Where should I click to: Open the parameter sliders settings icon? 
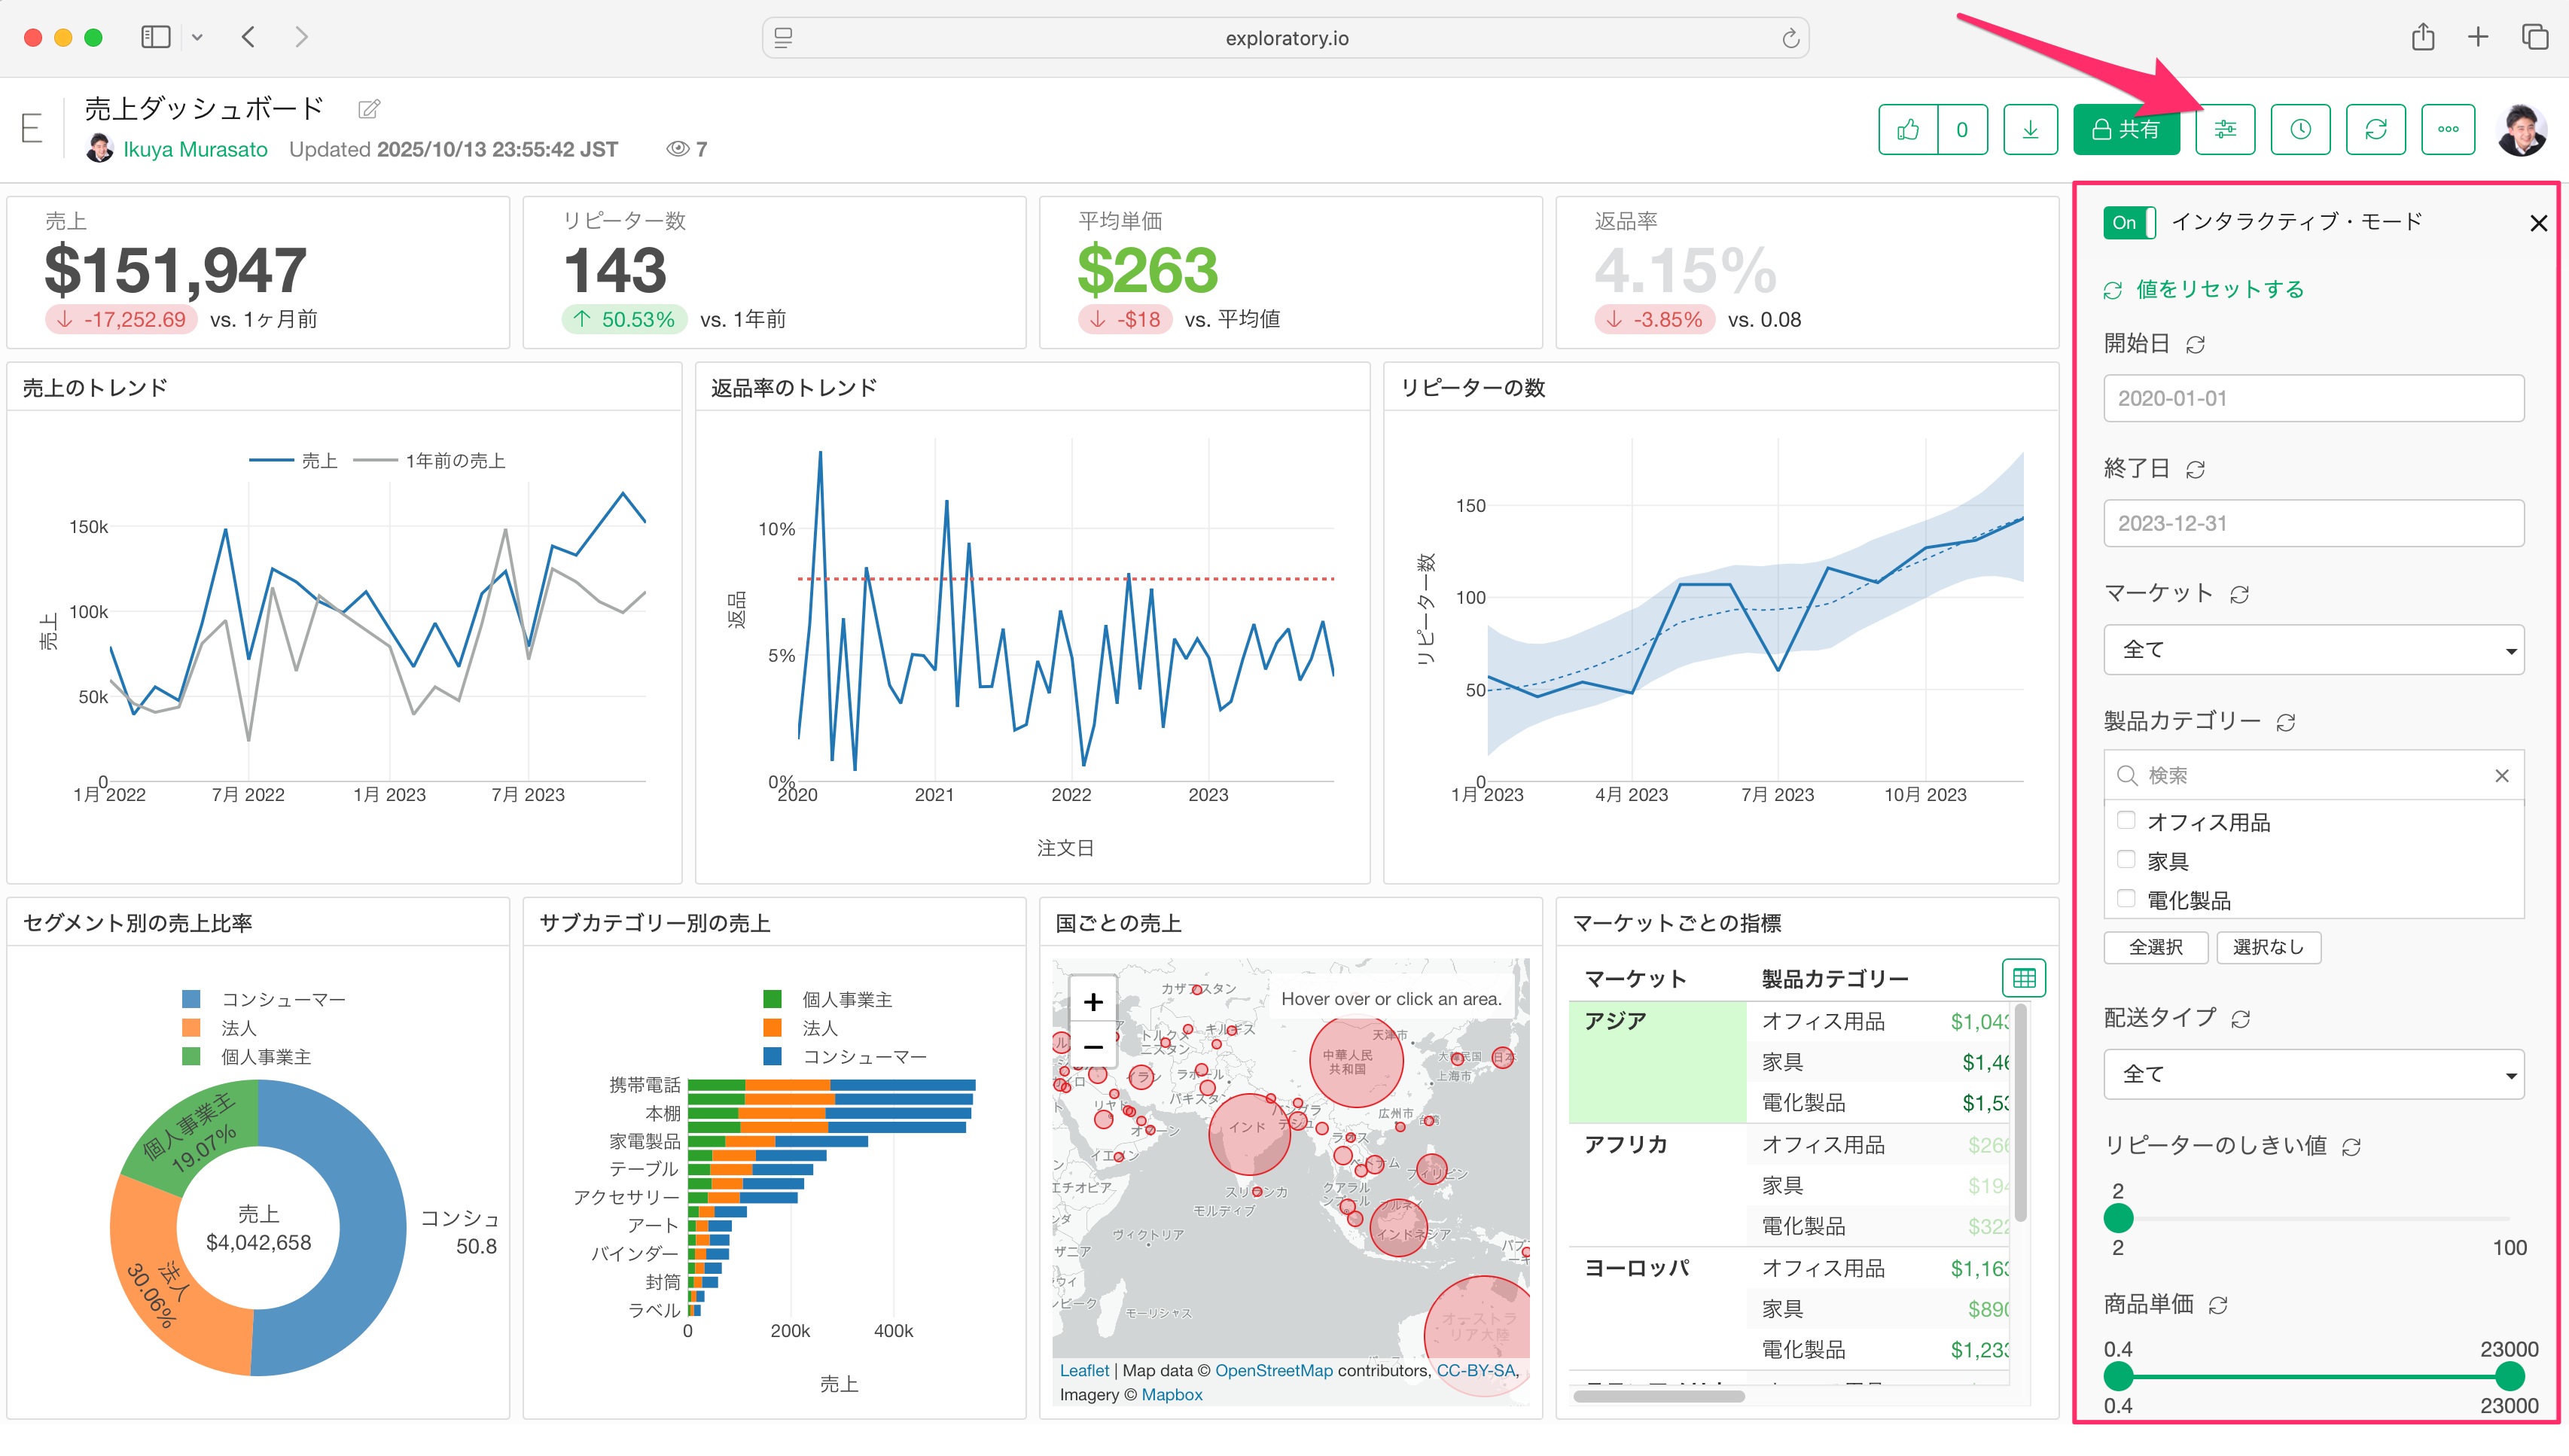(x=2225, y=129)
